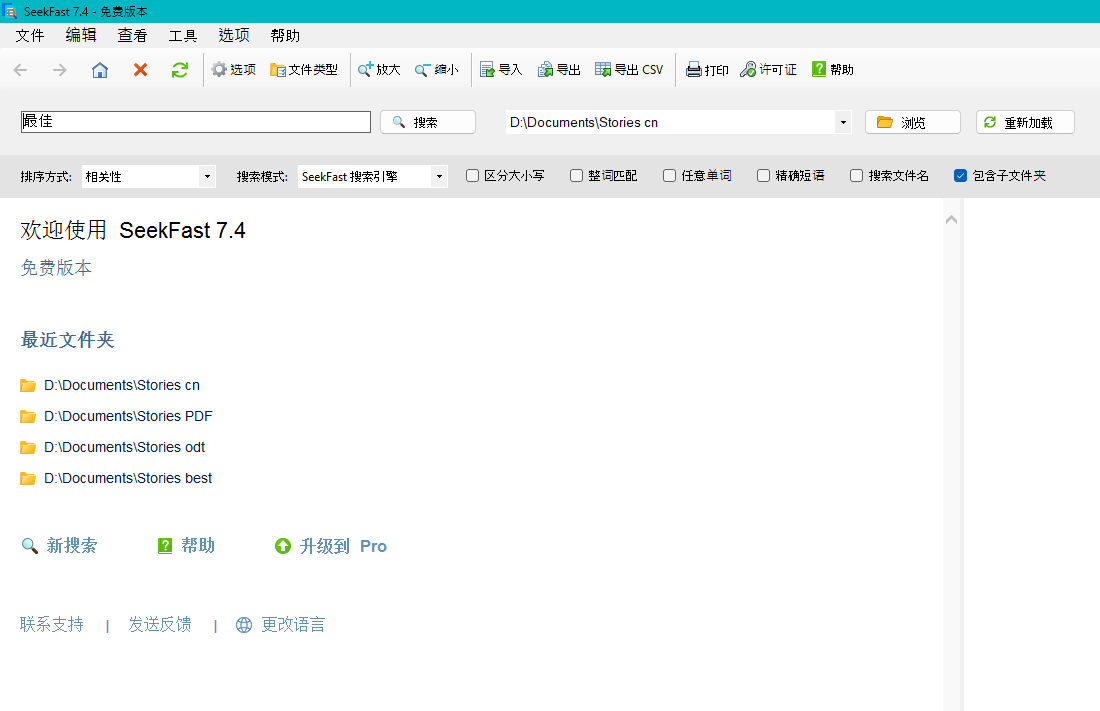Enable the 搜索文件名 checkbox
The width and height of the screenshot is (1100, 711).
(857, 175)
